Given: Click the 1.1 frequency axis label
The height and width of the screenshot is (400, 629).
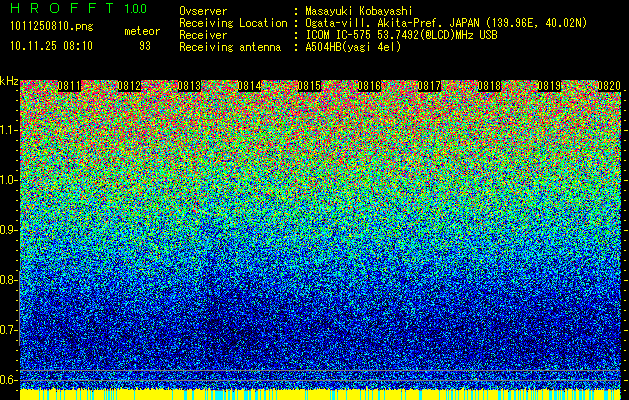Looking at the screenshot, I should pos(9,130).
